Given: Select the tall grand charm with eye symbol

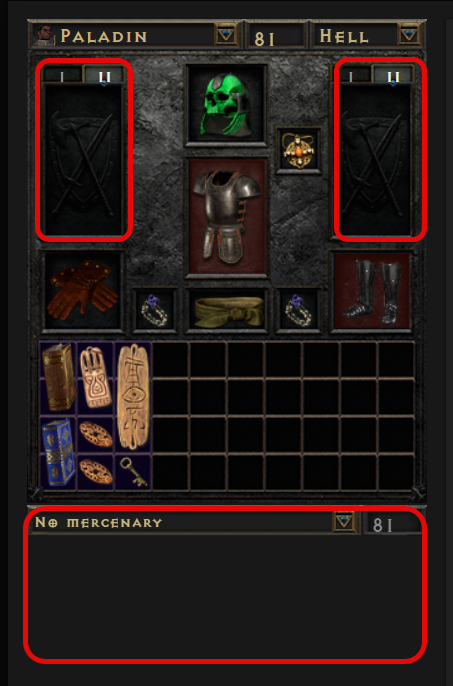Looking at the screenshot, I should coord(133,397).
